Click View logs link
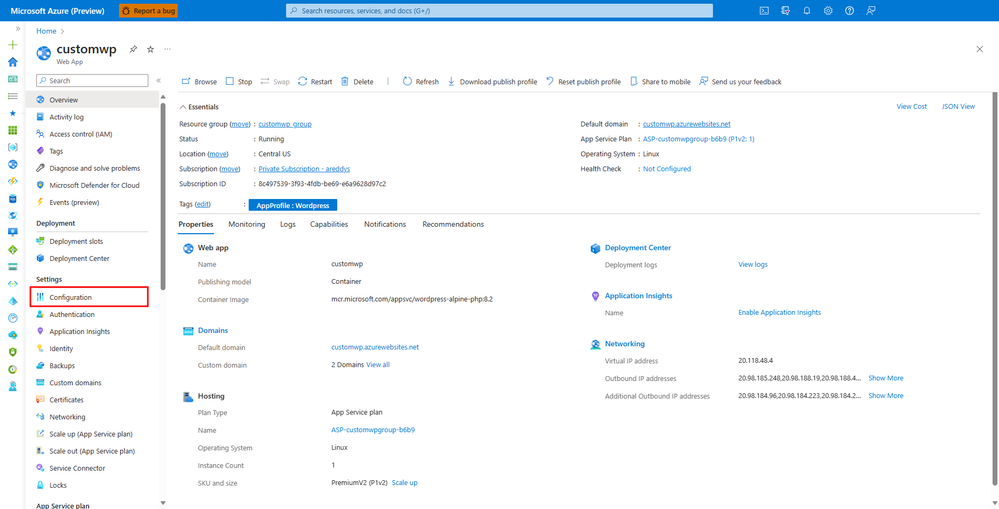 pos(753,264)
